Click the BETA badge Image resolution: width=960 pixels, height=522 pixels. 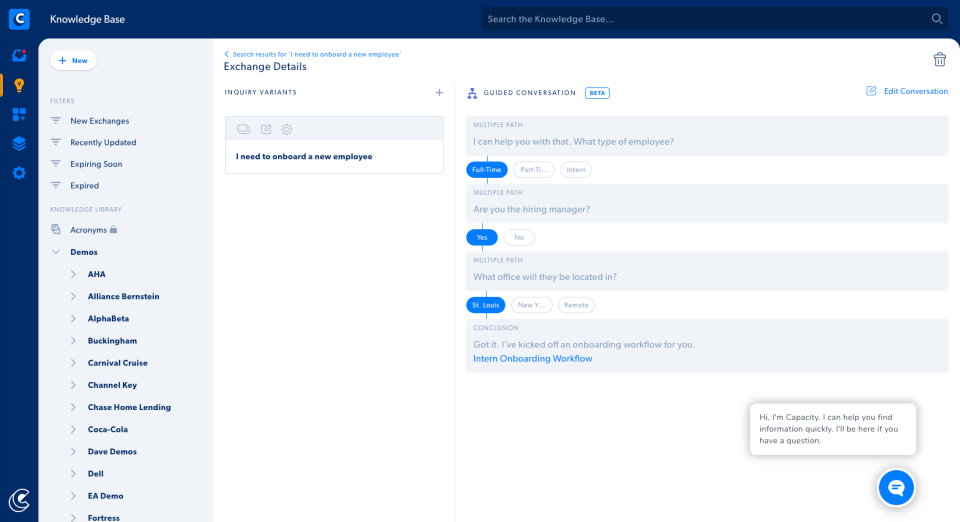click(597, 93)
